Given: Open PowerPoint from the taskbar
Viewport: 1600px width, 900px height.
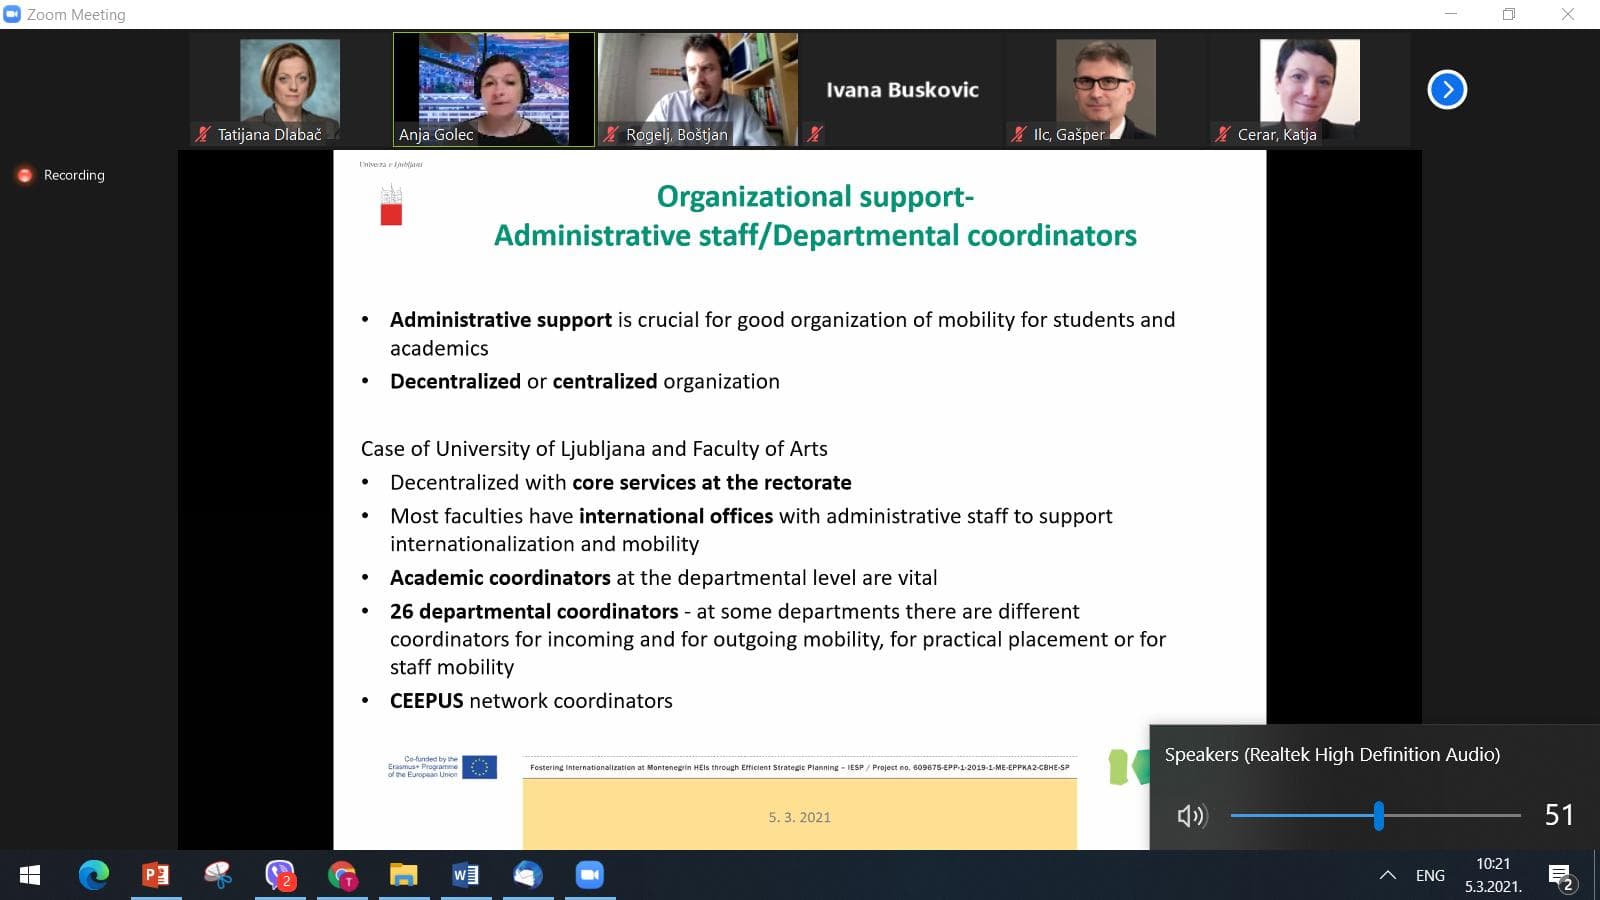Looking at the screenshot, I should (x=156, y=876).
